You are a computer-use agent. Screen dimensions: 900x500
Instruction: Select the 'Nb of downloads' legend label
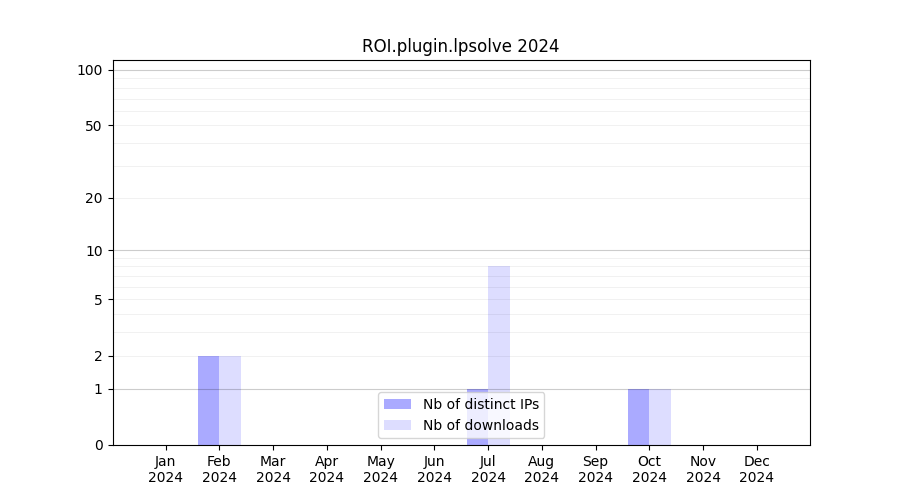click(481, 425)
